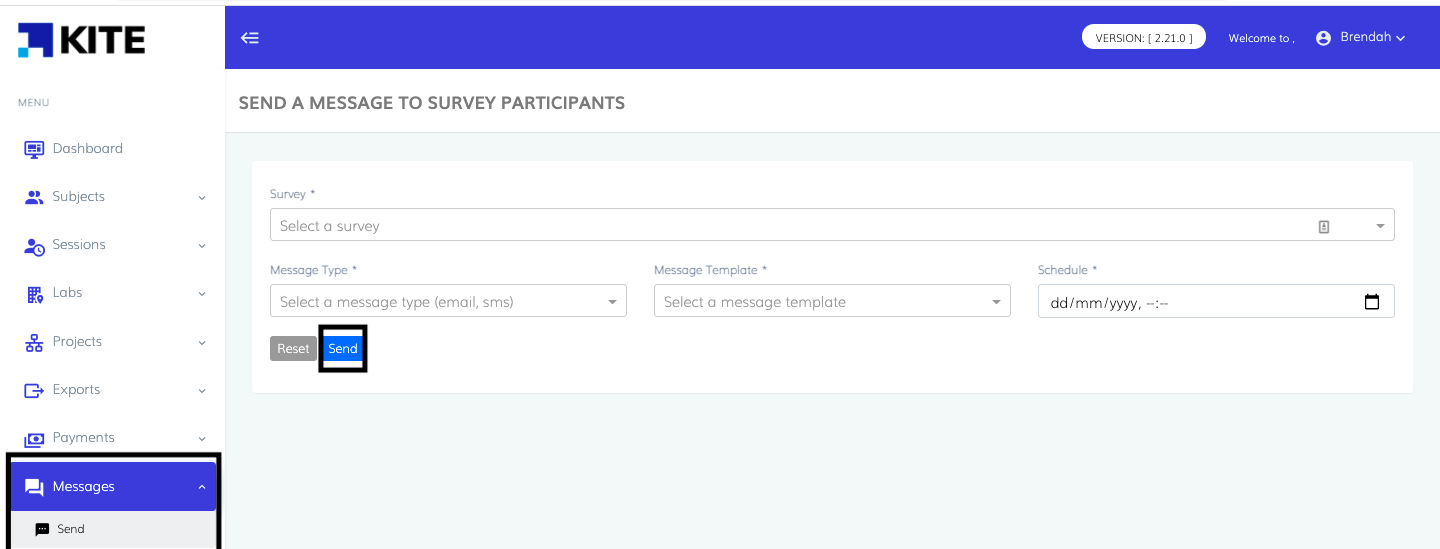Collapse sidebar using the top menu toggle icon
Screen dimensions: 1440x549
(x=250, y=38)
